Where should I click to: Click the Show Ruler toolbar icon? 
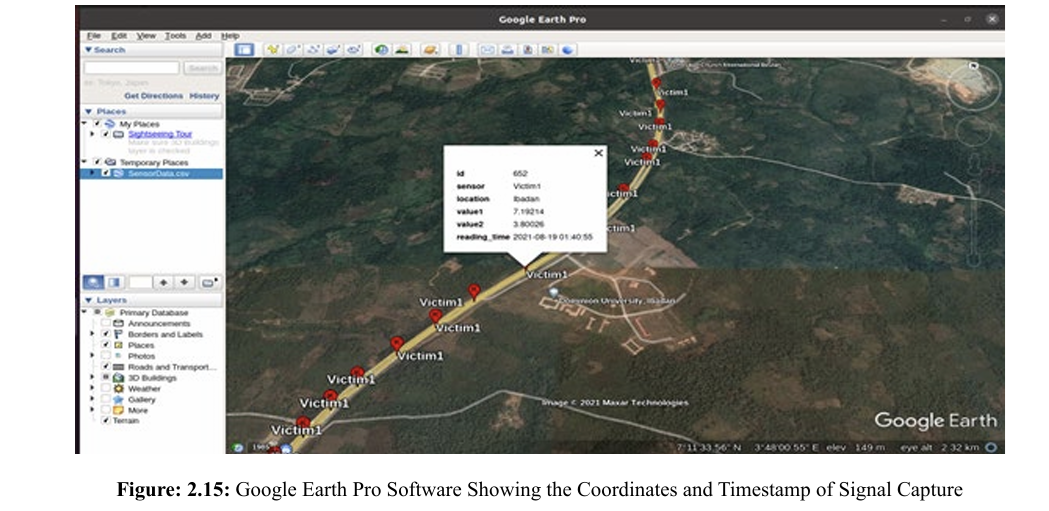point(459,49)
